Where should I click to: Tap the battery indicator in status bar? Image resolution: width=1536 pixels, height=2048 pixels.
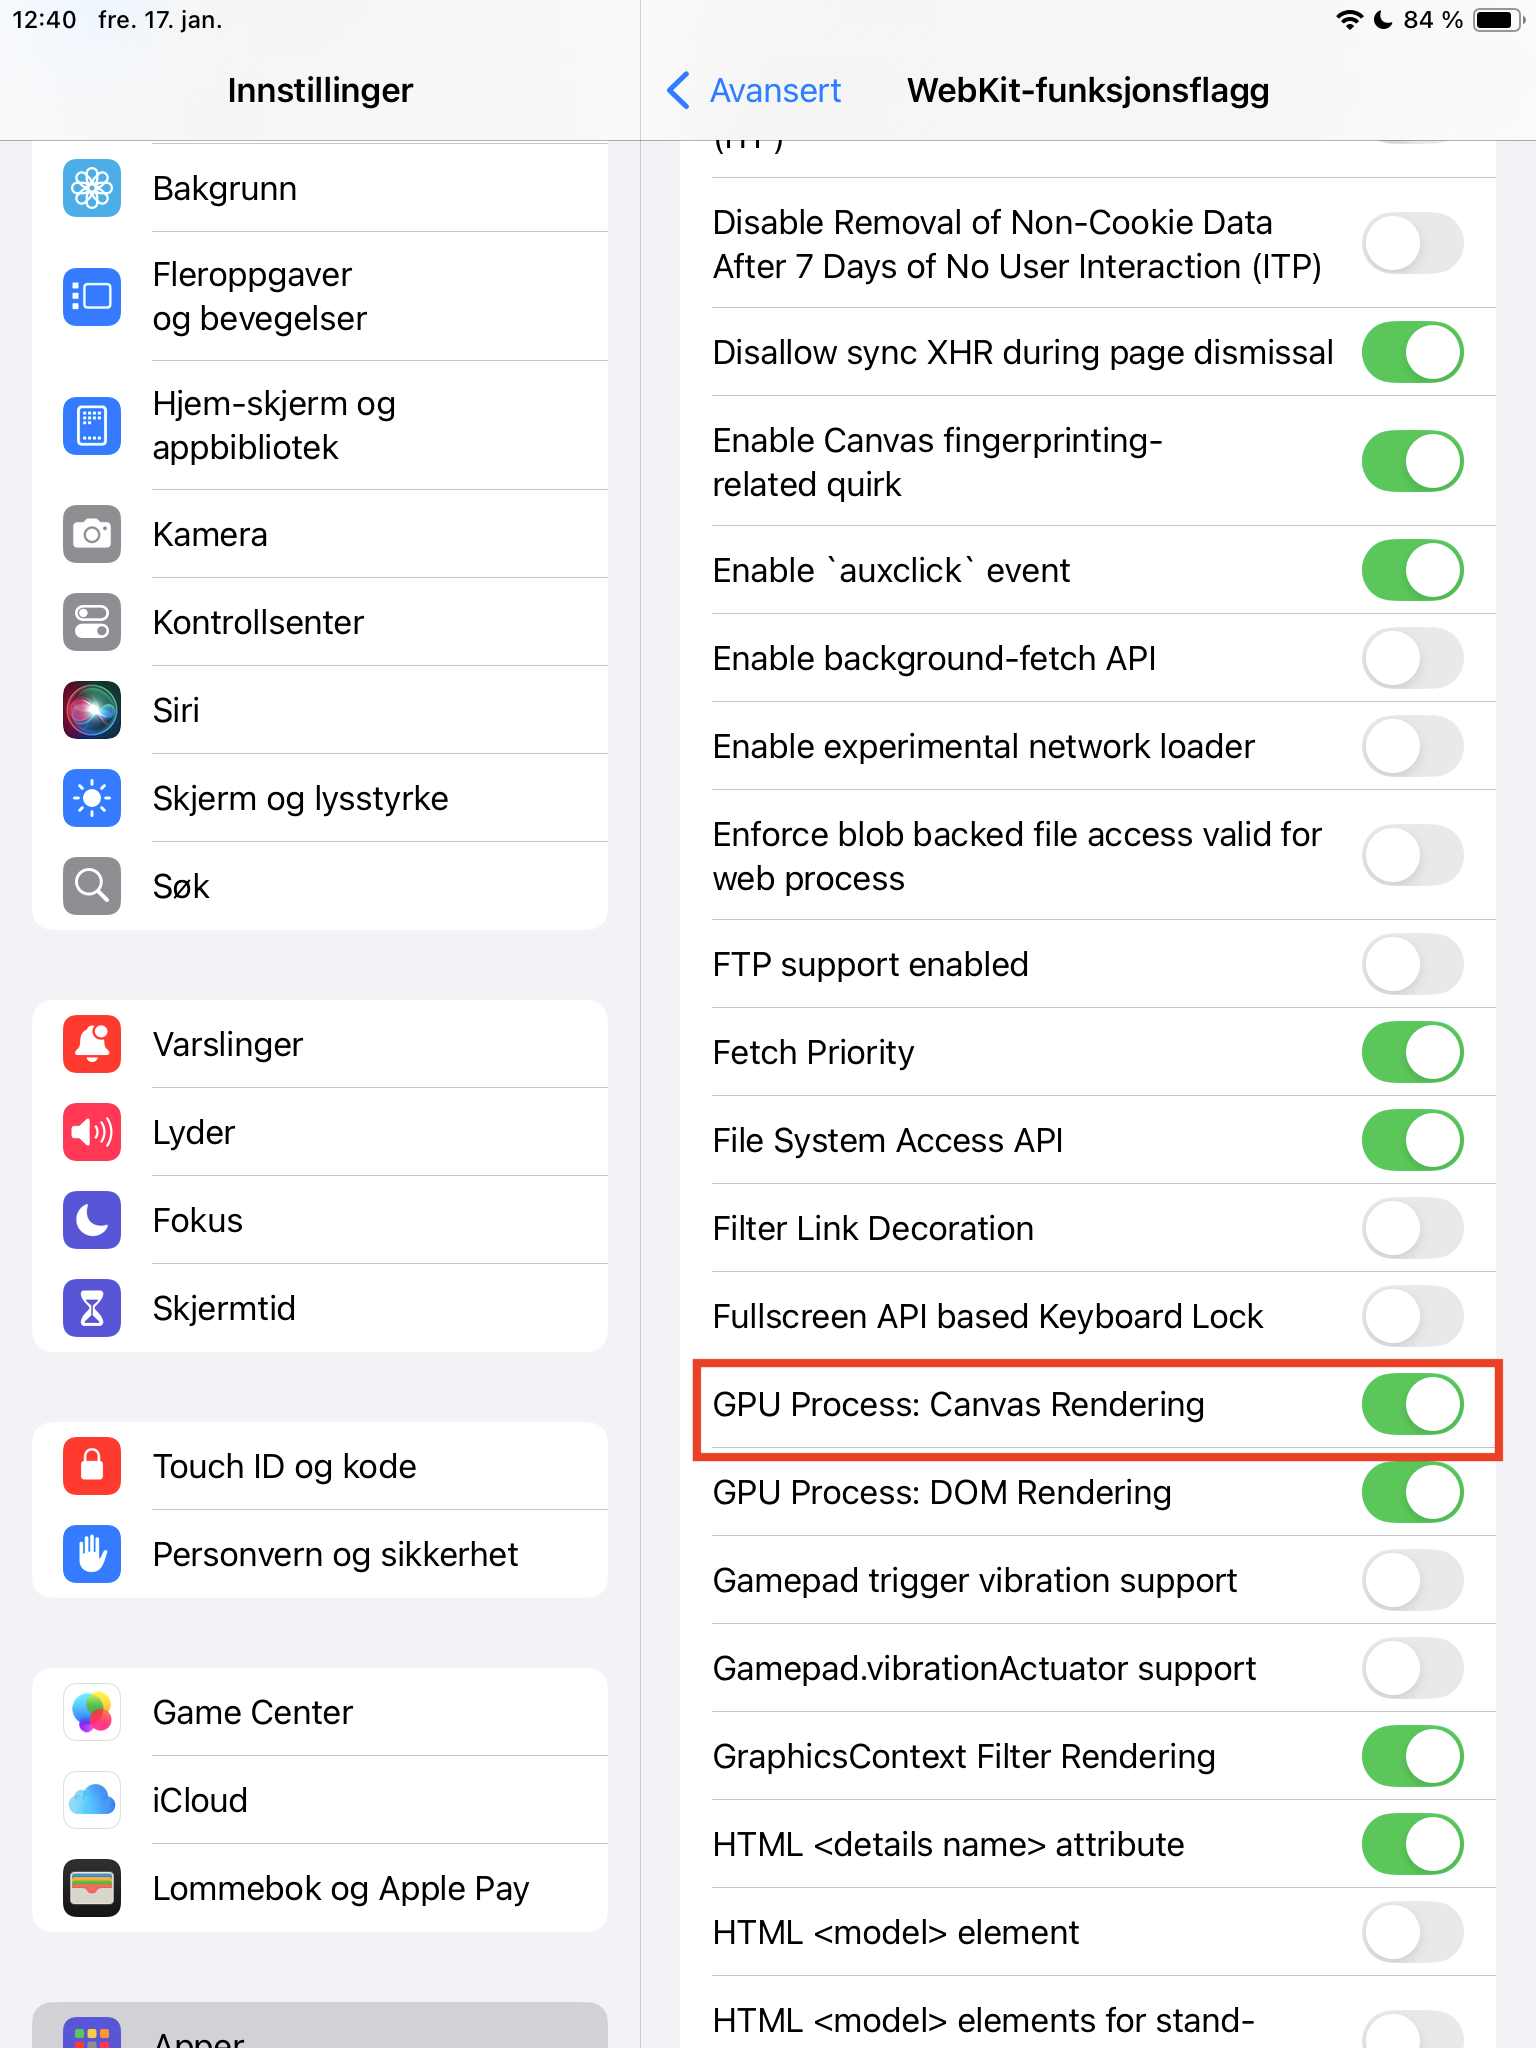[1499, 20]
